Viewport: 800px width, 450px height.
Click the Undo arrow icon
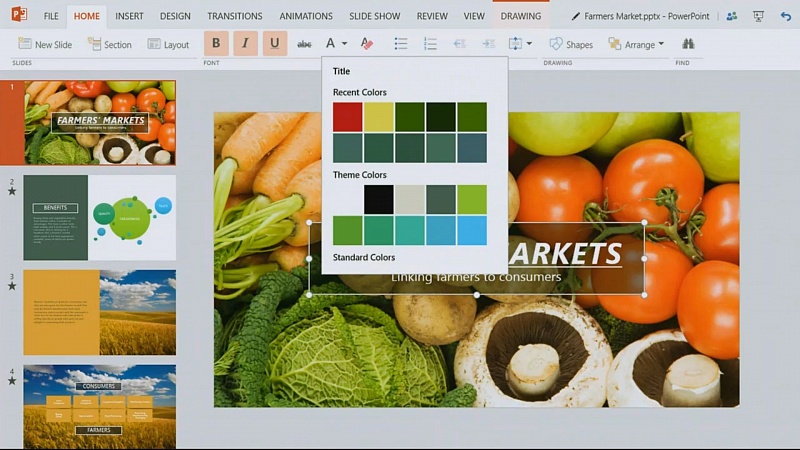click(x=783, y=16)
